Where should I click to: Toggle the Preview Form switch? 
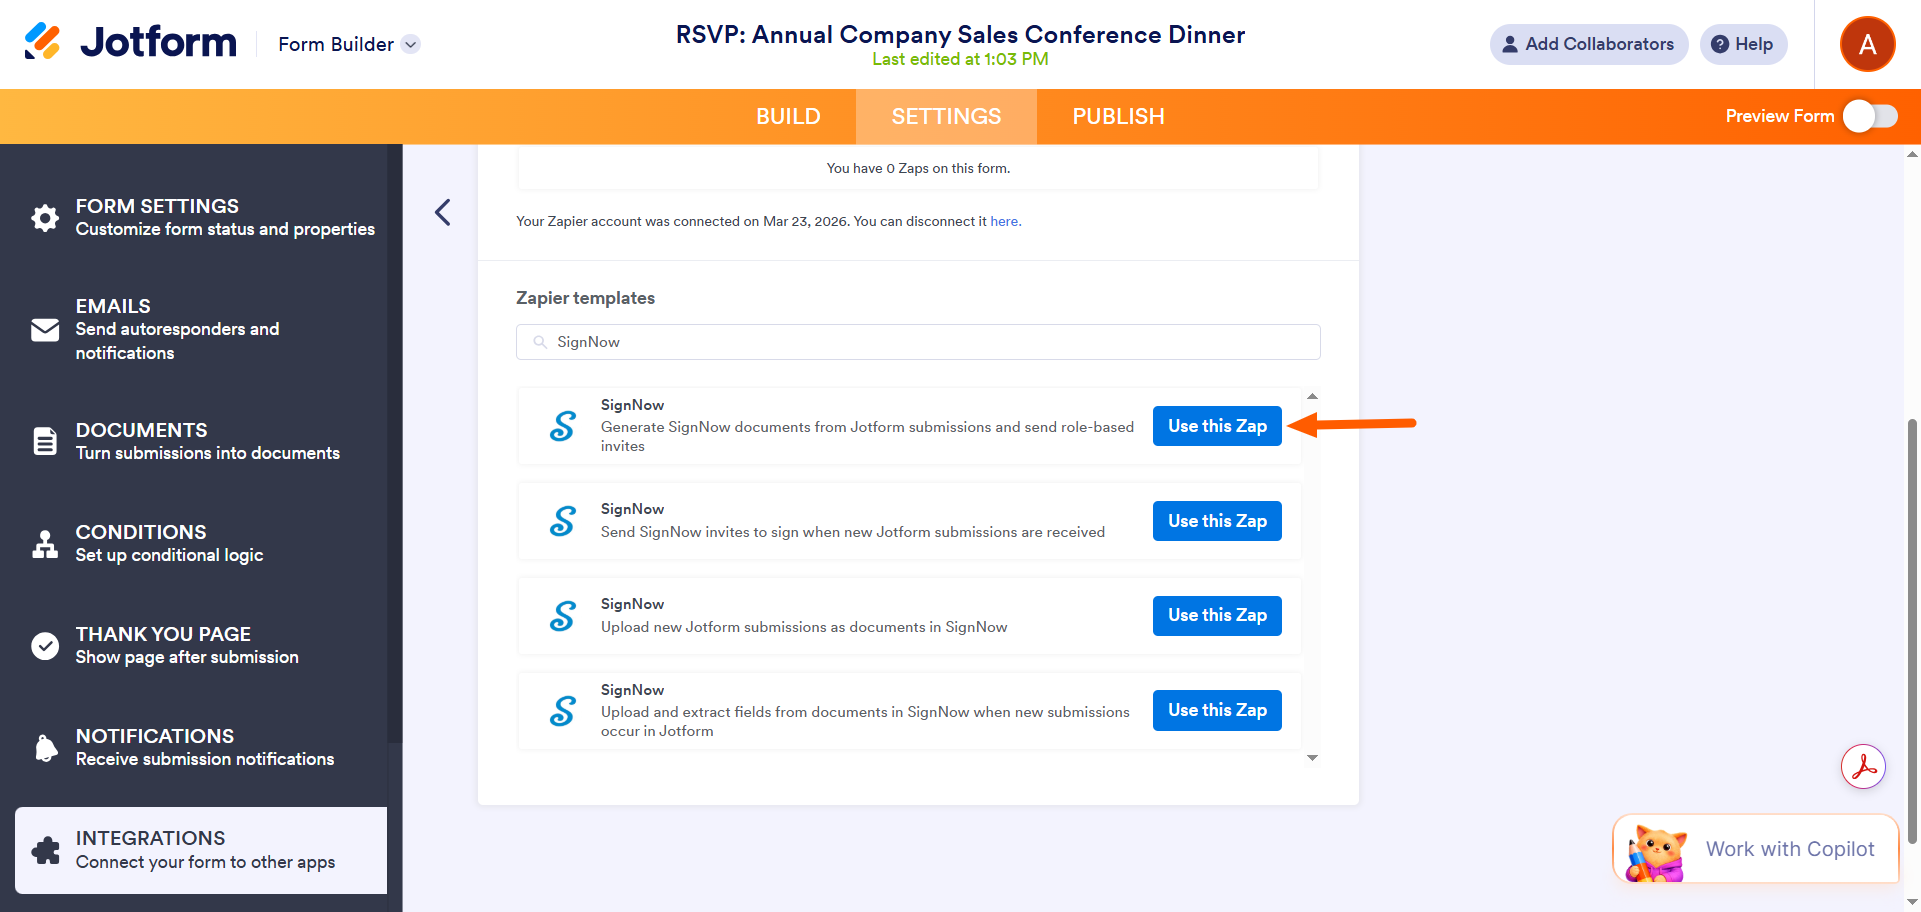(1870, 116)
